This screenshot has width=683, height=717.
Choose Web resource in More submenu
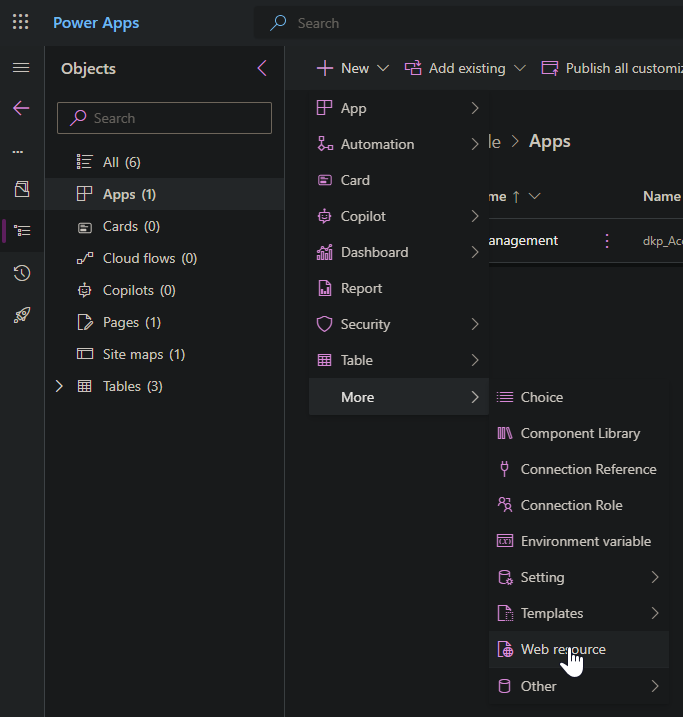pyautogui.click(x=579, y=649)
